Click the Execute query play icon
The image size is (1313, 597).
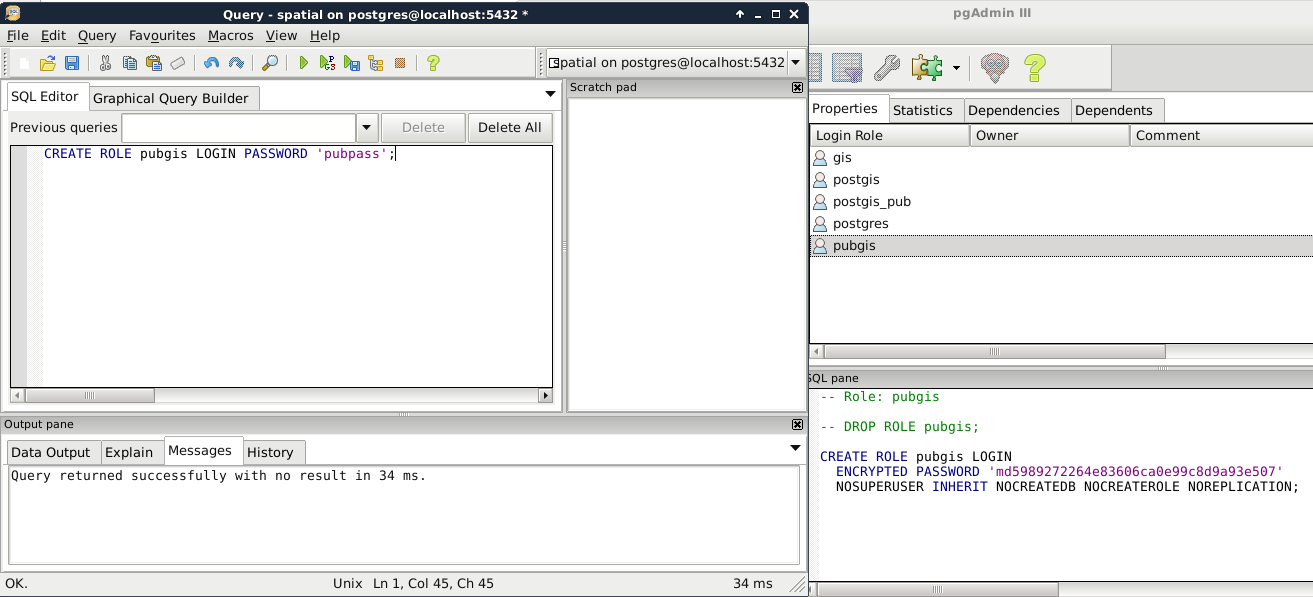click(304, 63)
